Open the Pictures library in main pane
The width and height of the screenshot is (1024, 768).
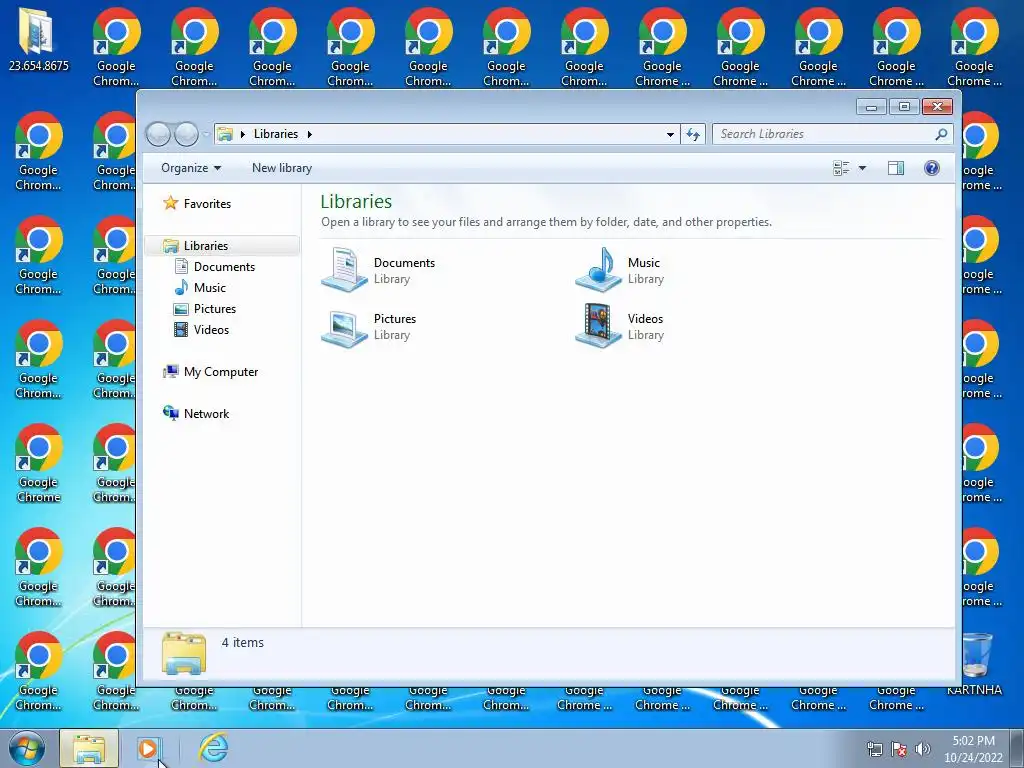(x=369, y=326)
